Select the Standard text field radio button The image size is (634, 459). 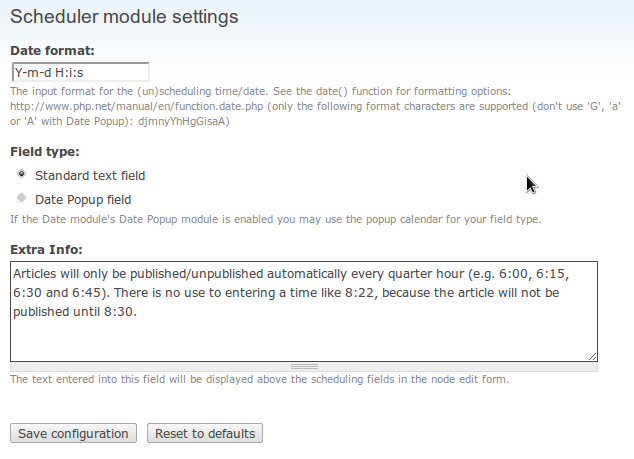click(x=22, y=174)
